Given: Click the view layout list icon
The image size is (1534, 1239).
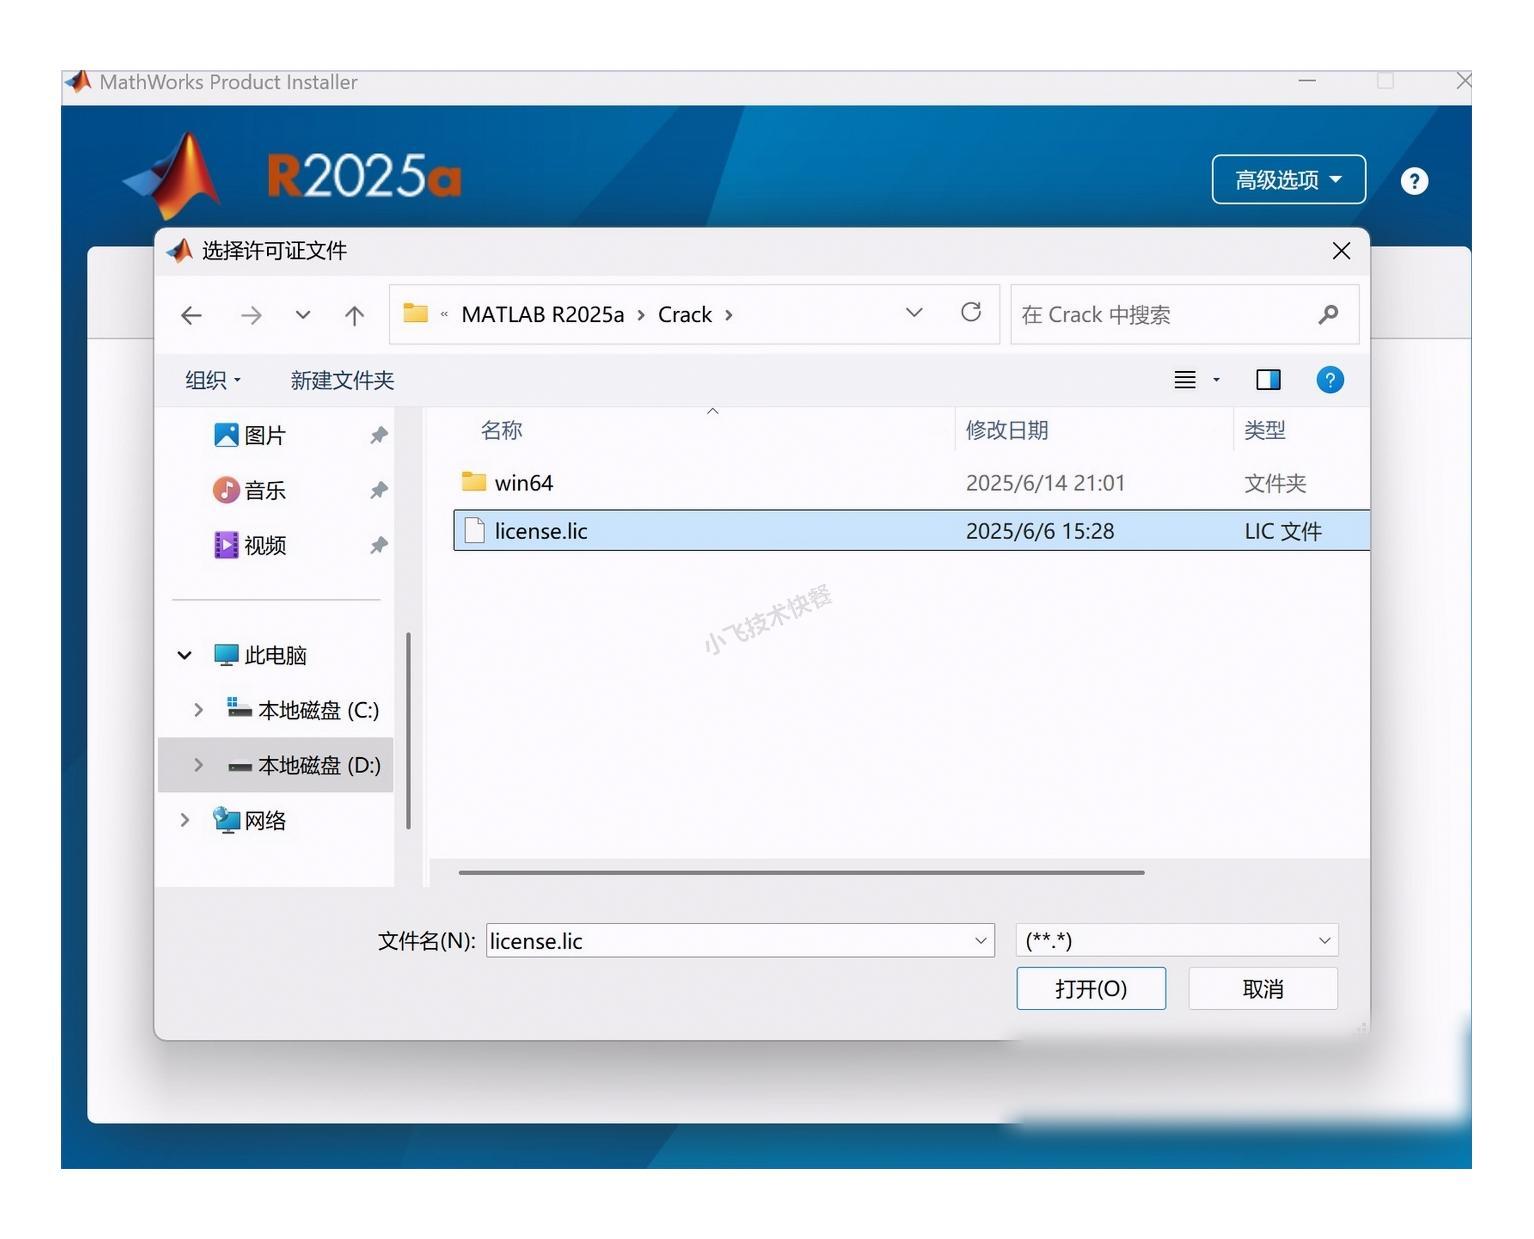Looking at the screenshot, I should [x=1185, y=380].
